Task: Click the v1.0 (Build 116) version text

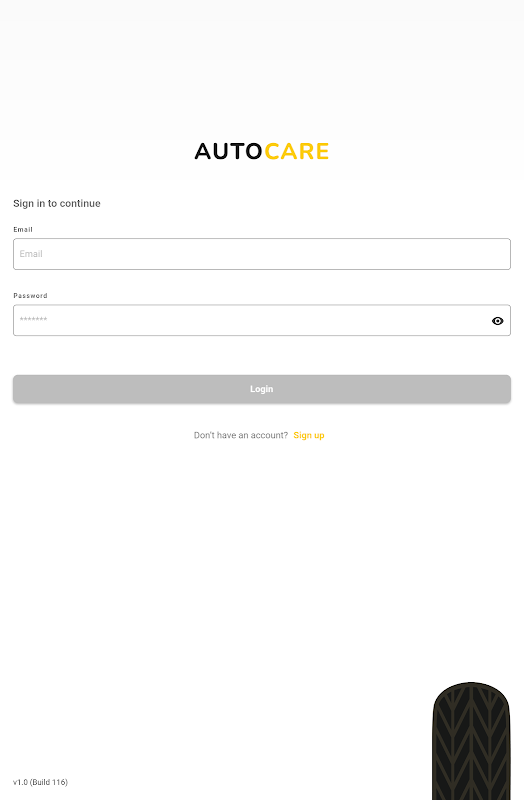Action: [40, 782]
